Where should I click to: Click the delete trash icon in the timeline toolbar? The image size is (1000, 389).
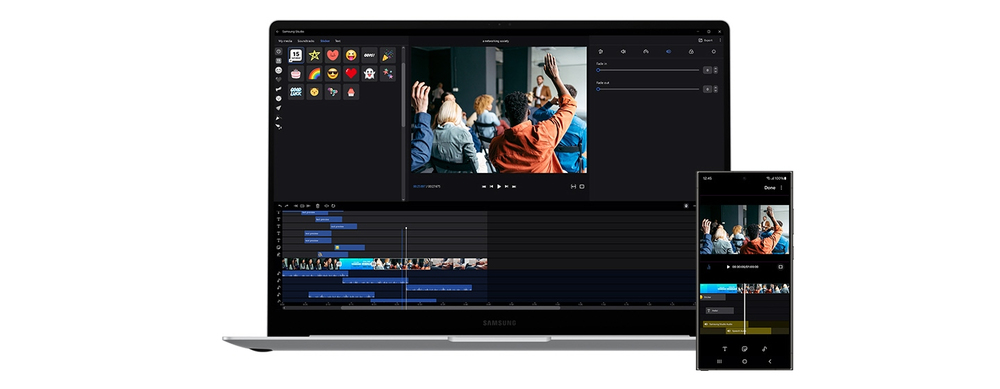coord(318,206)
